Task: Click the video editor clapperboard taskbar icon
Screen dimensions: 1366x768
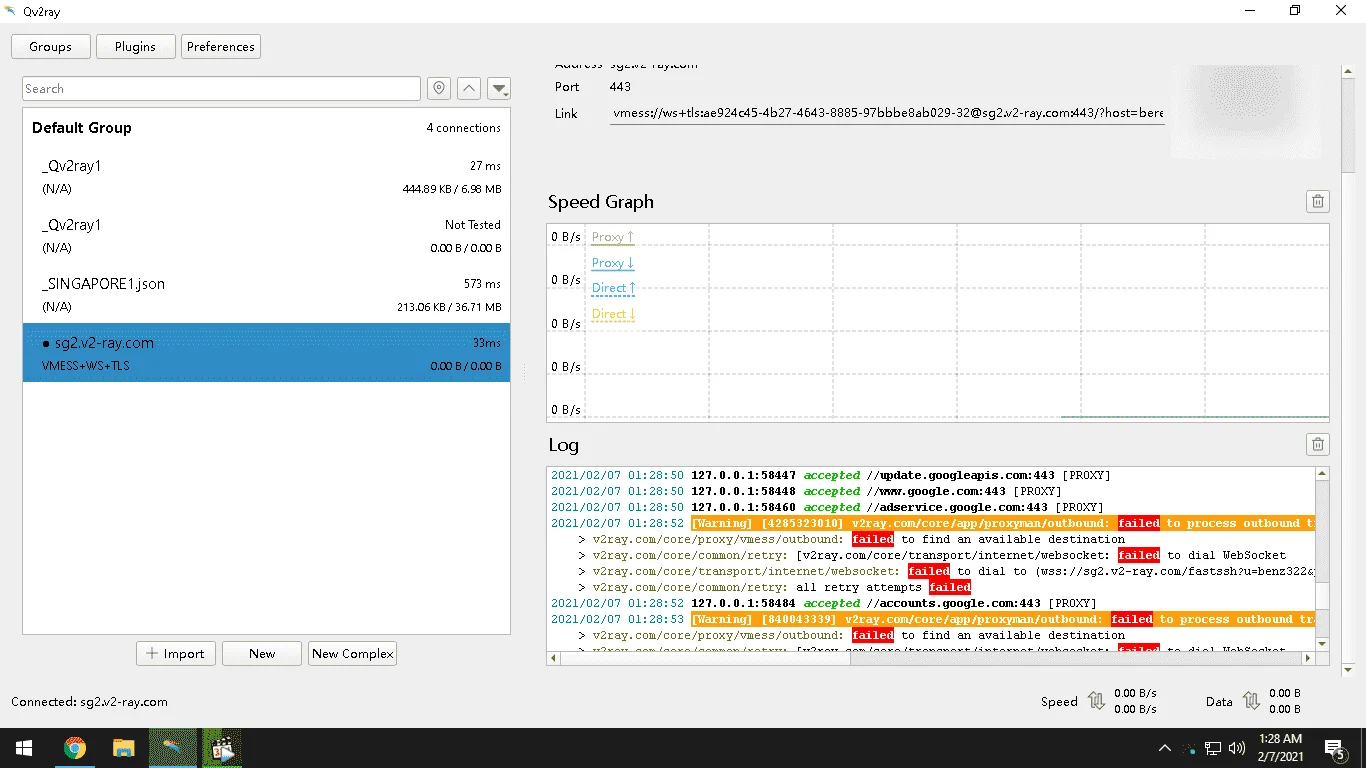Action: click(222, 748)
